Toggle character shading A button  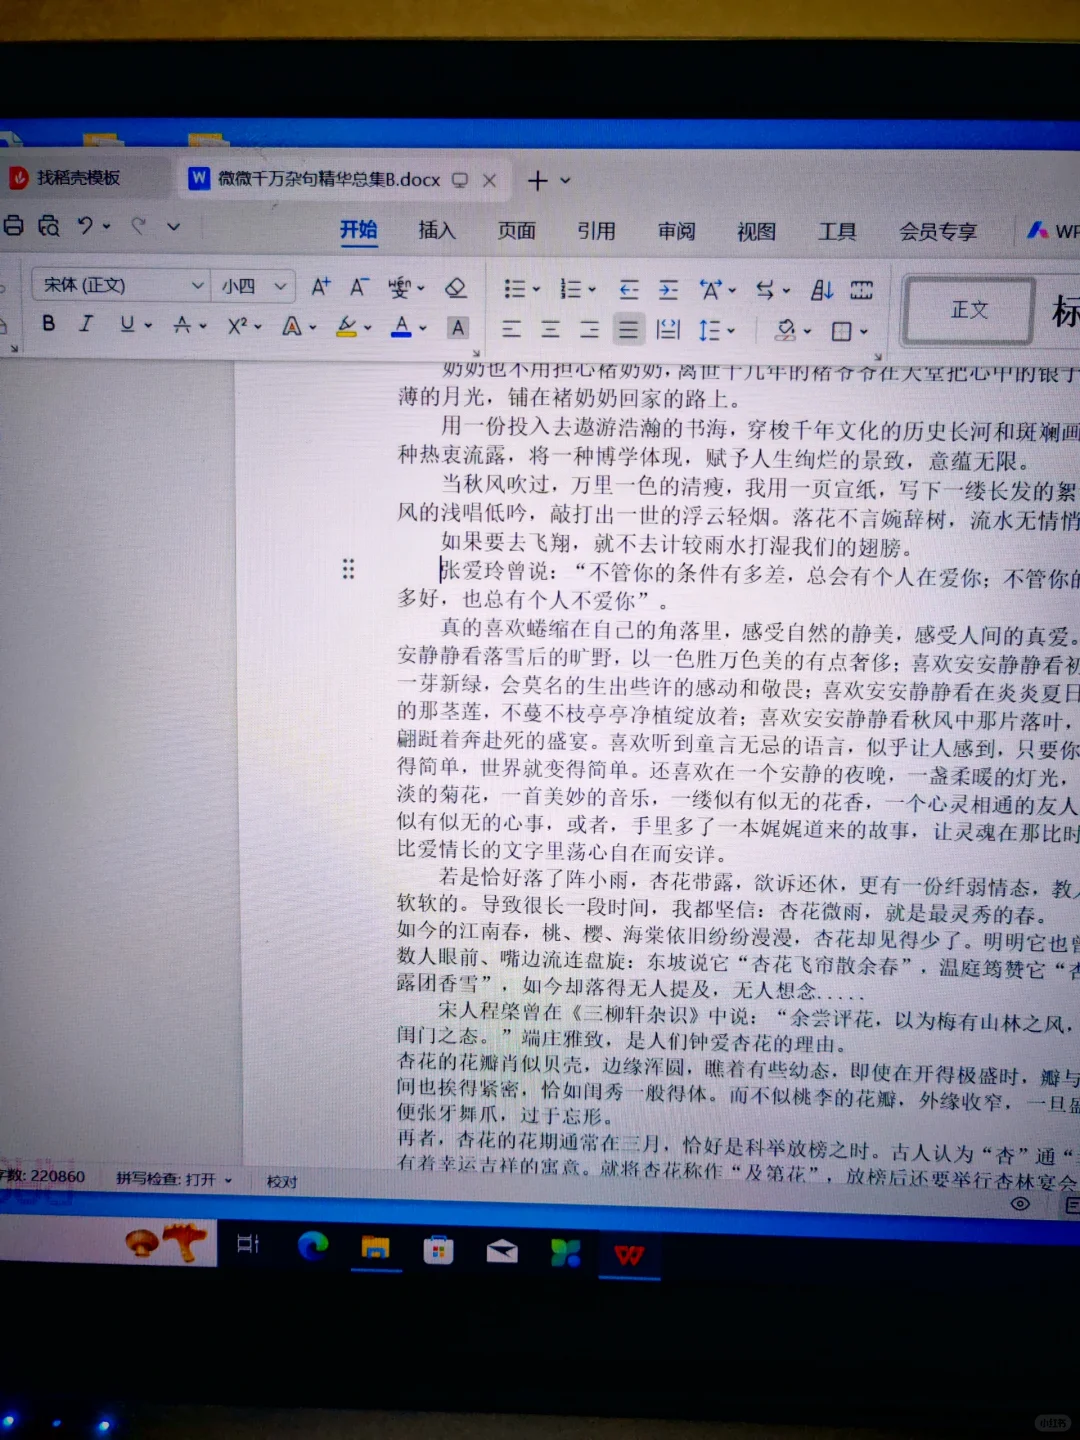click(x=457, y=327)
